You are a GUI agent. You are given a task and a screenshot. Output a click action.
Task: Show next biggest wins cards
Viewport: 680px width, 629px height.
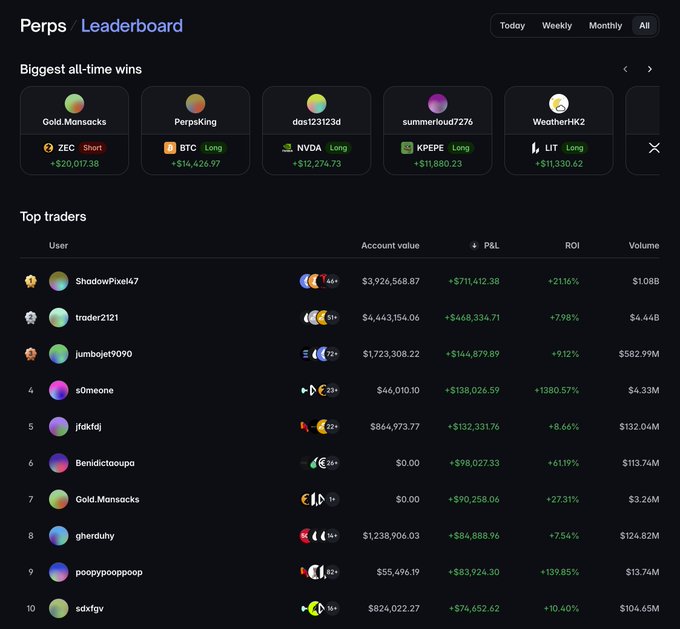(649, 69)
